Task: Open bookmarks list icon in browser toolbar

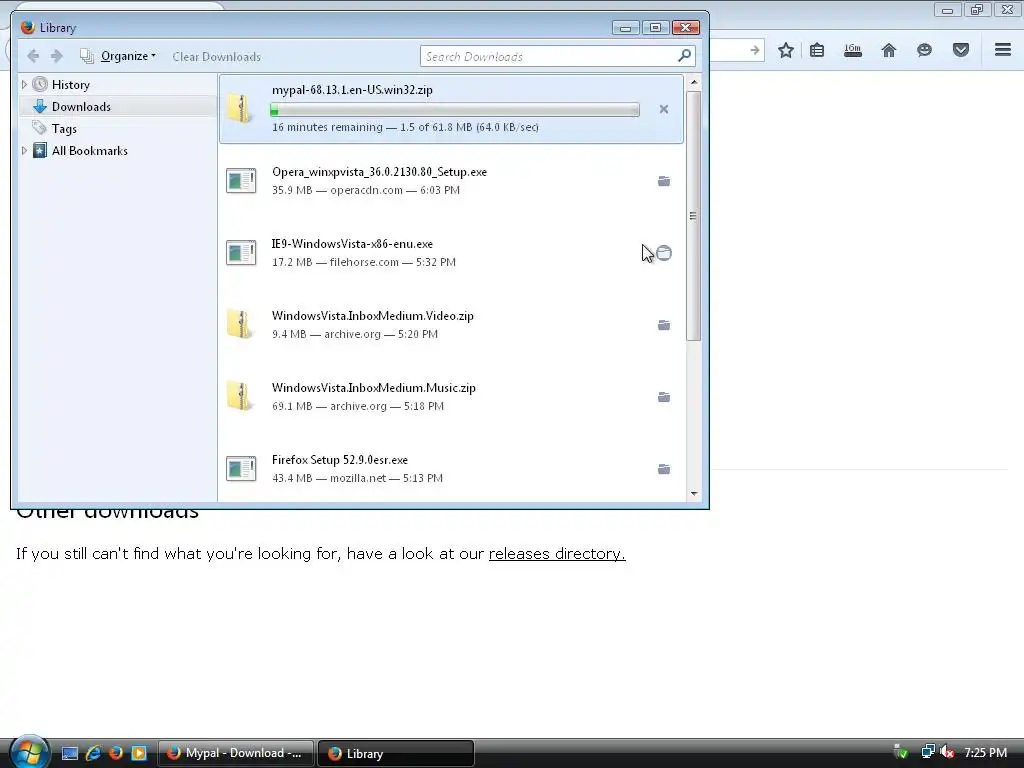Action: point(817,50)
